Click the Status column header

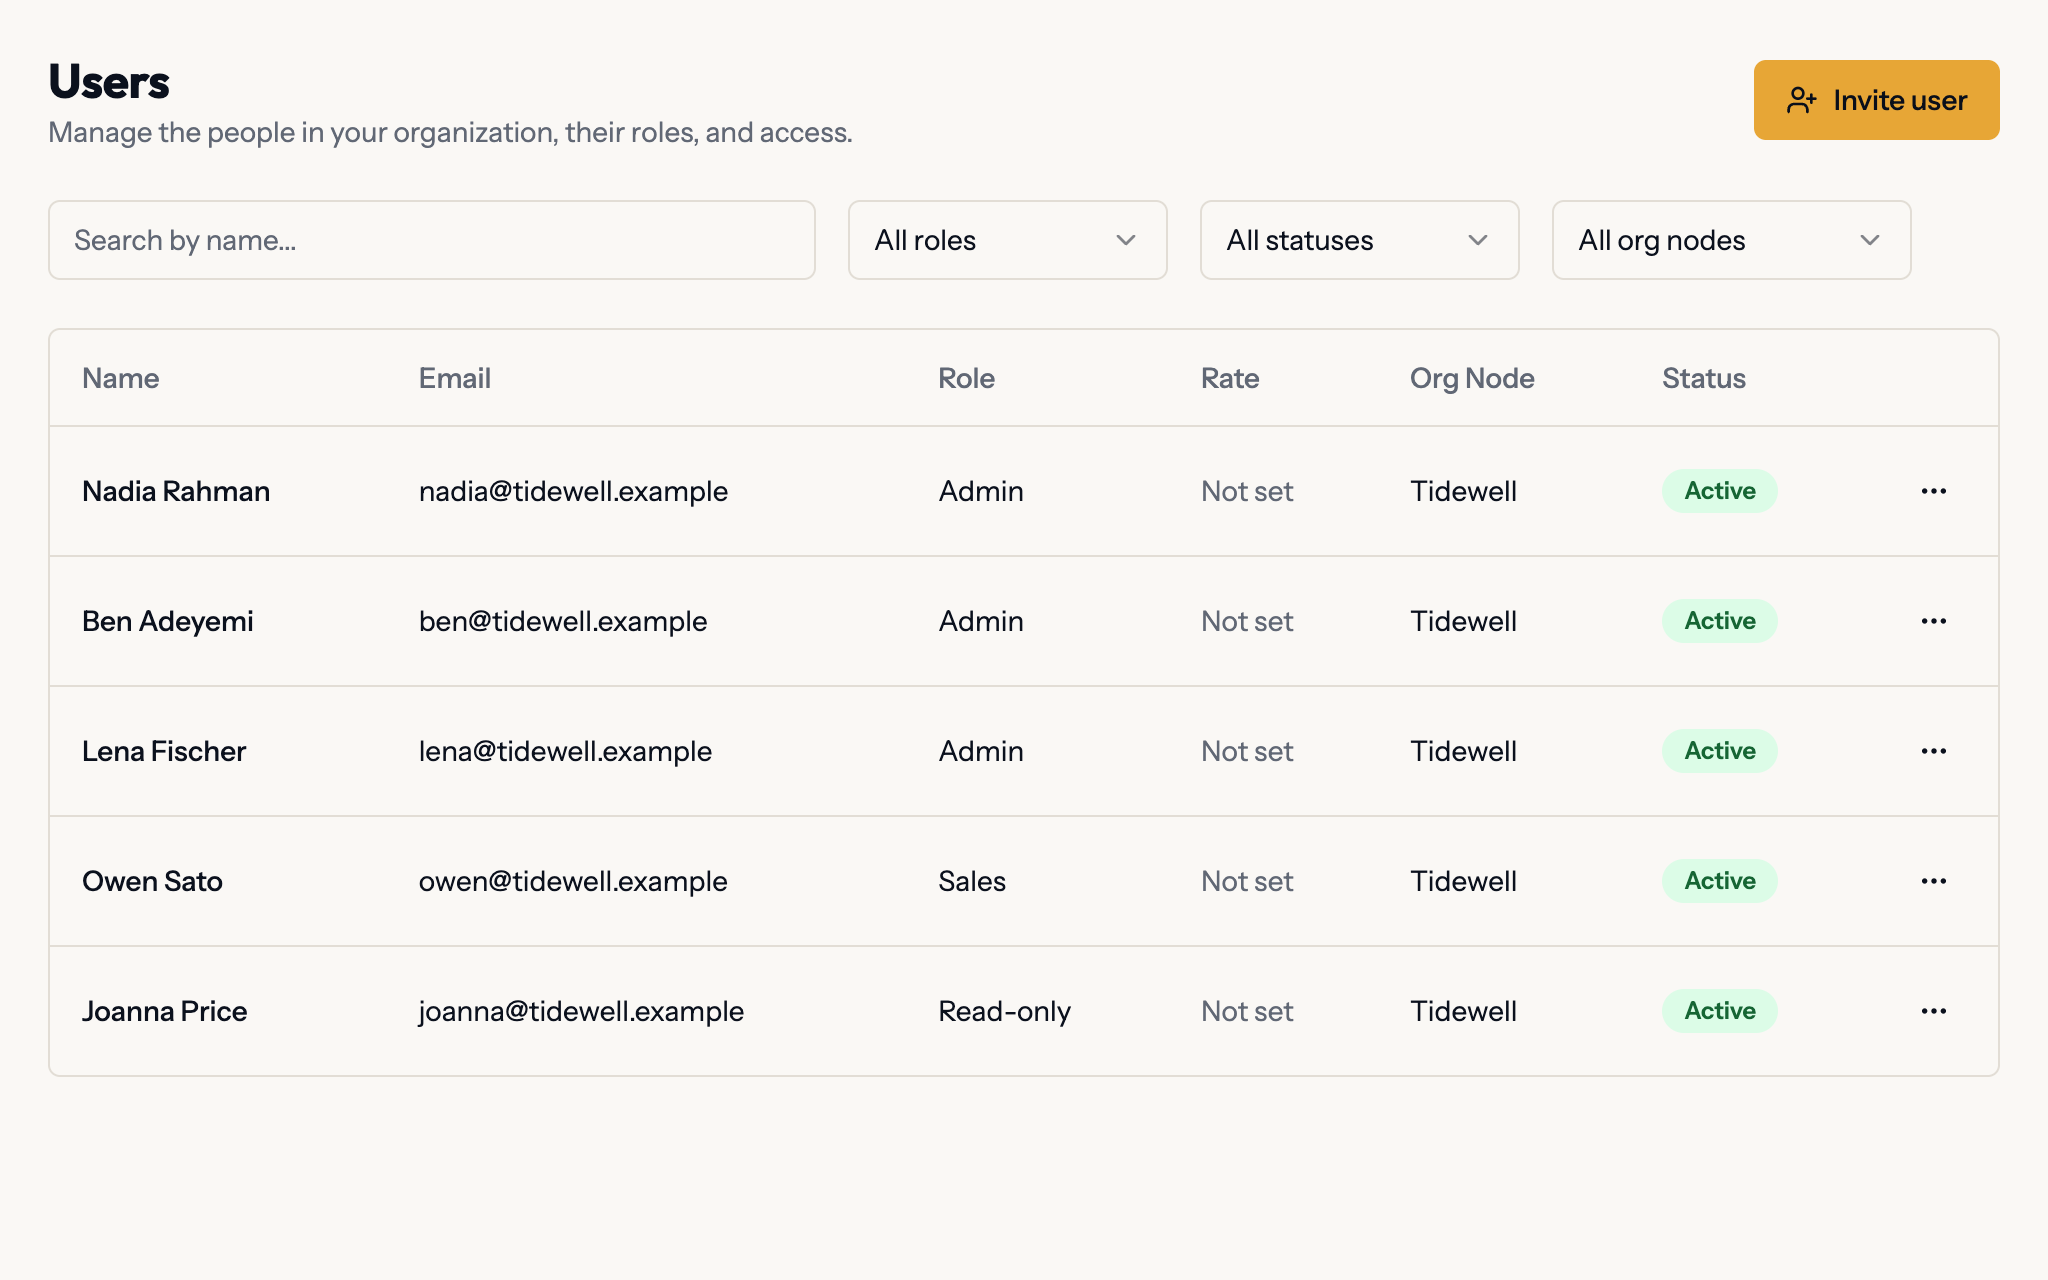point(1704,378)
